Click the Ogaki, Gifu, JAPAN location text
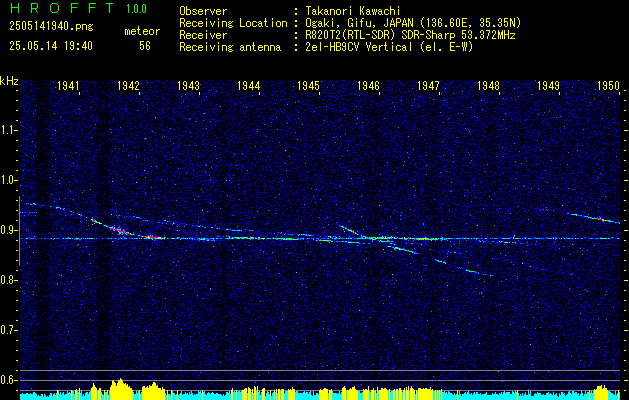Screen dimensions: 629x400 [413, 23]
